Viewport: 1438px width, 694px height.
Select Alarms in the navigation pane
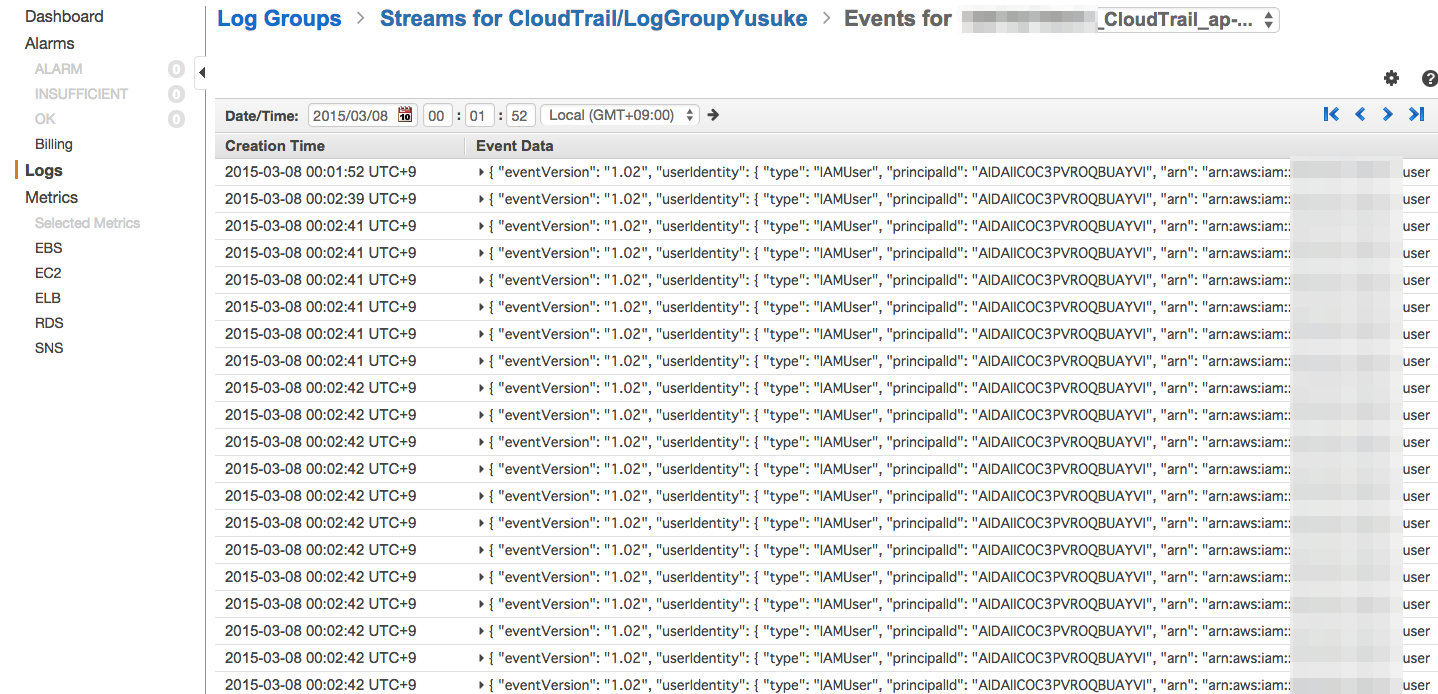coord(48,43)
